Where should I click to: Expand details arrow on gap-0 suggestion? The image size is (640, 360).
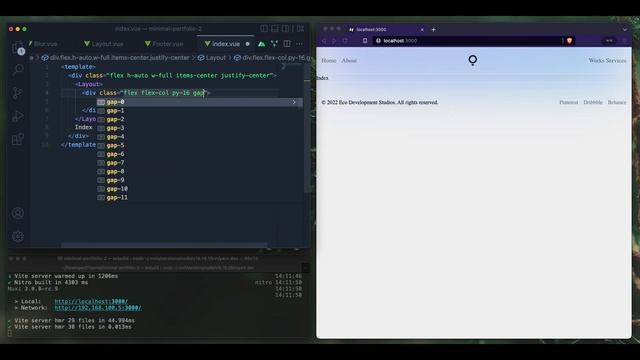click(294, 102)
